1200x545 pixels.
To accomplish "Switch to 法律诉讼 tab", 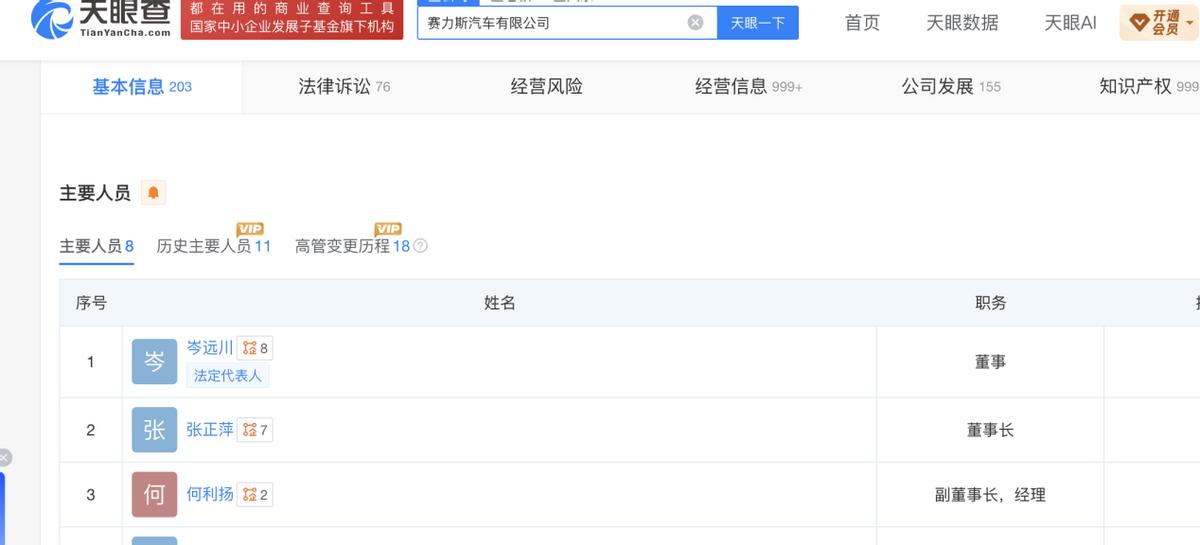I will [344, 87].
